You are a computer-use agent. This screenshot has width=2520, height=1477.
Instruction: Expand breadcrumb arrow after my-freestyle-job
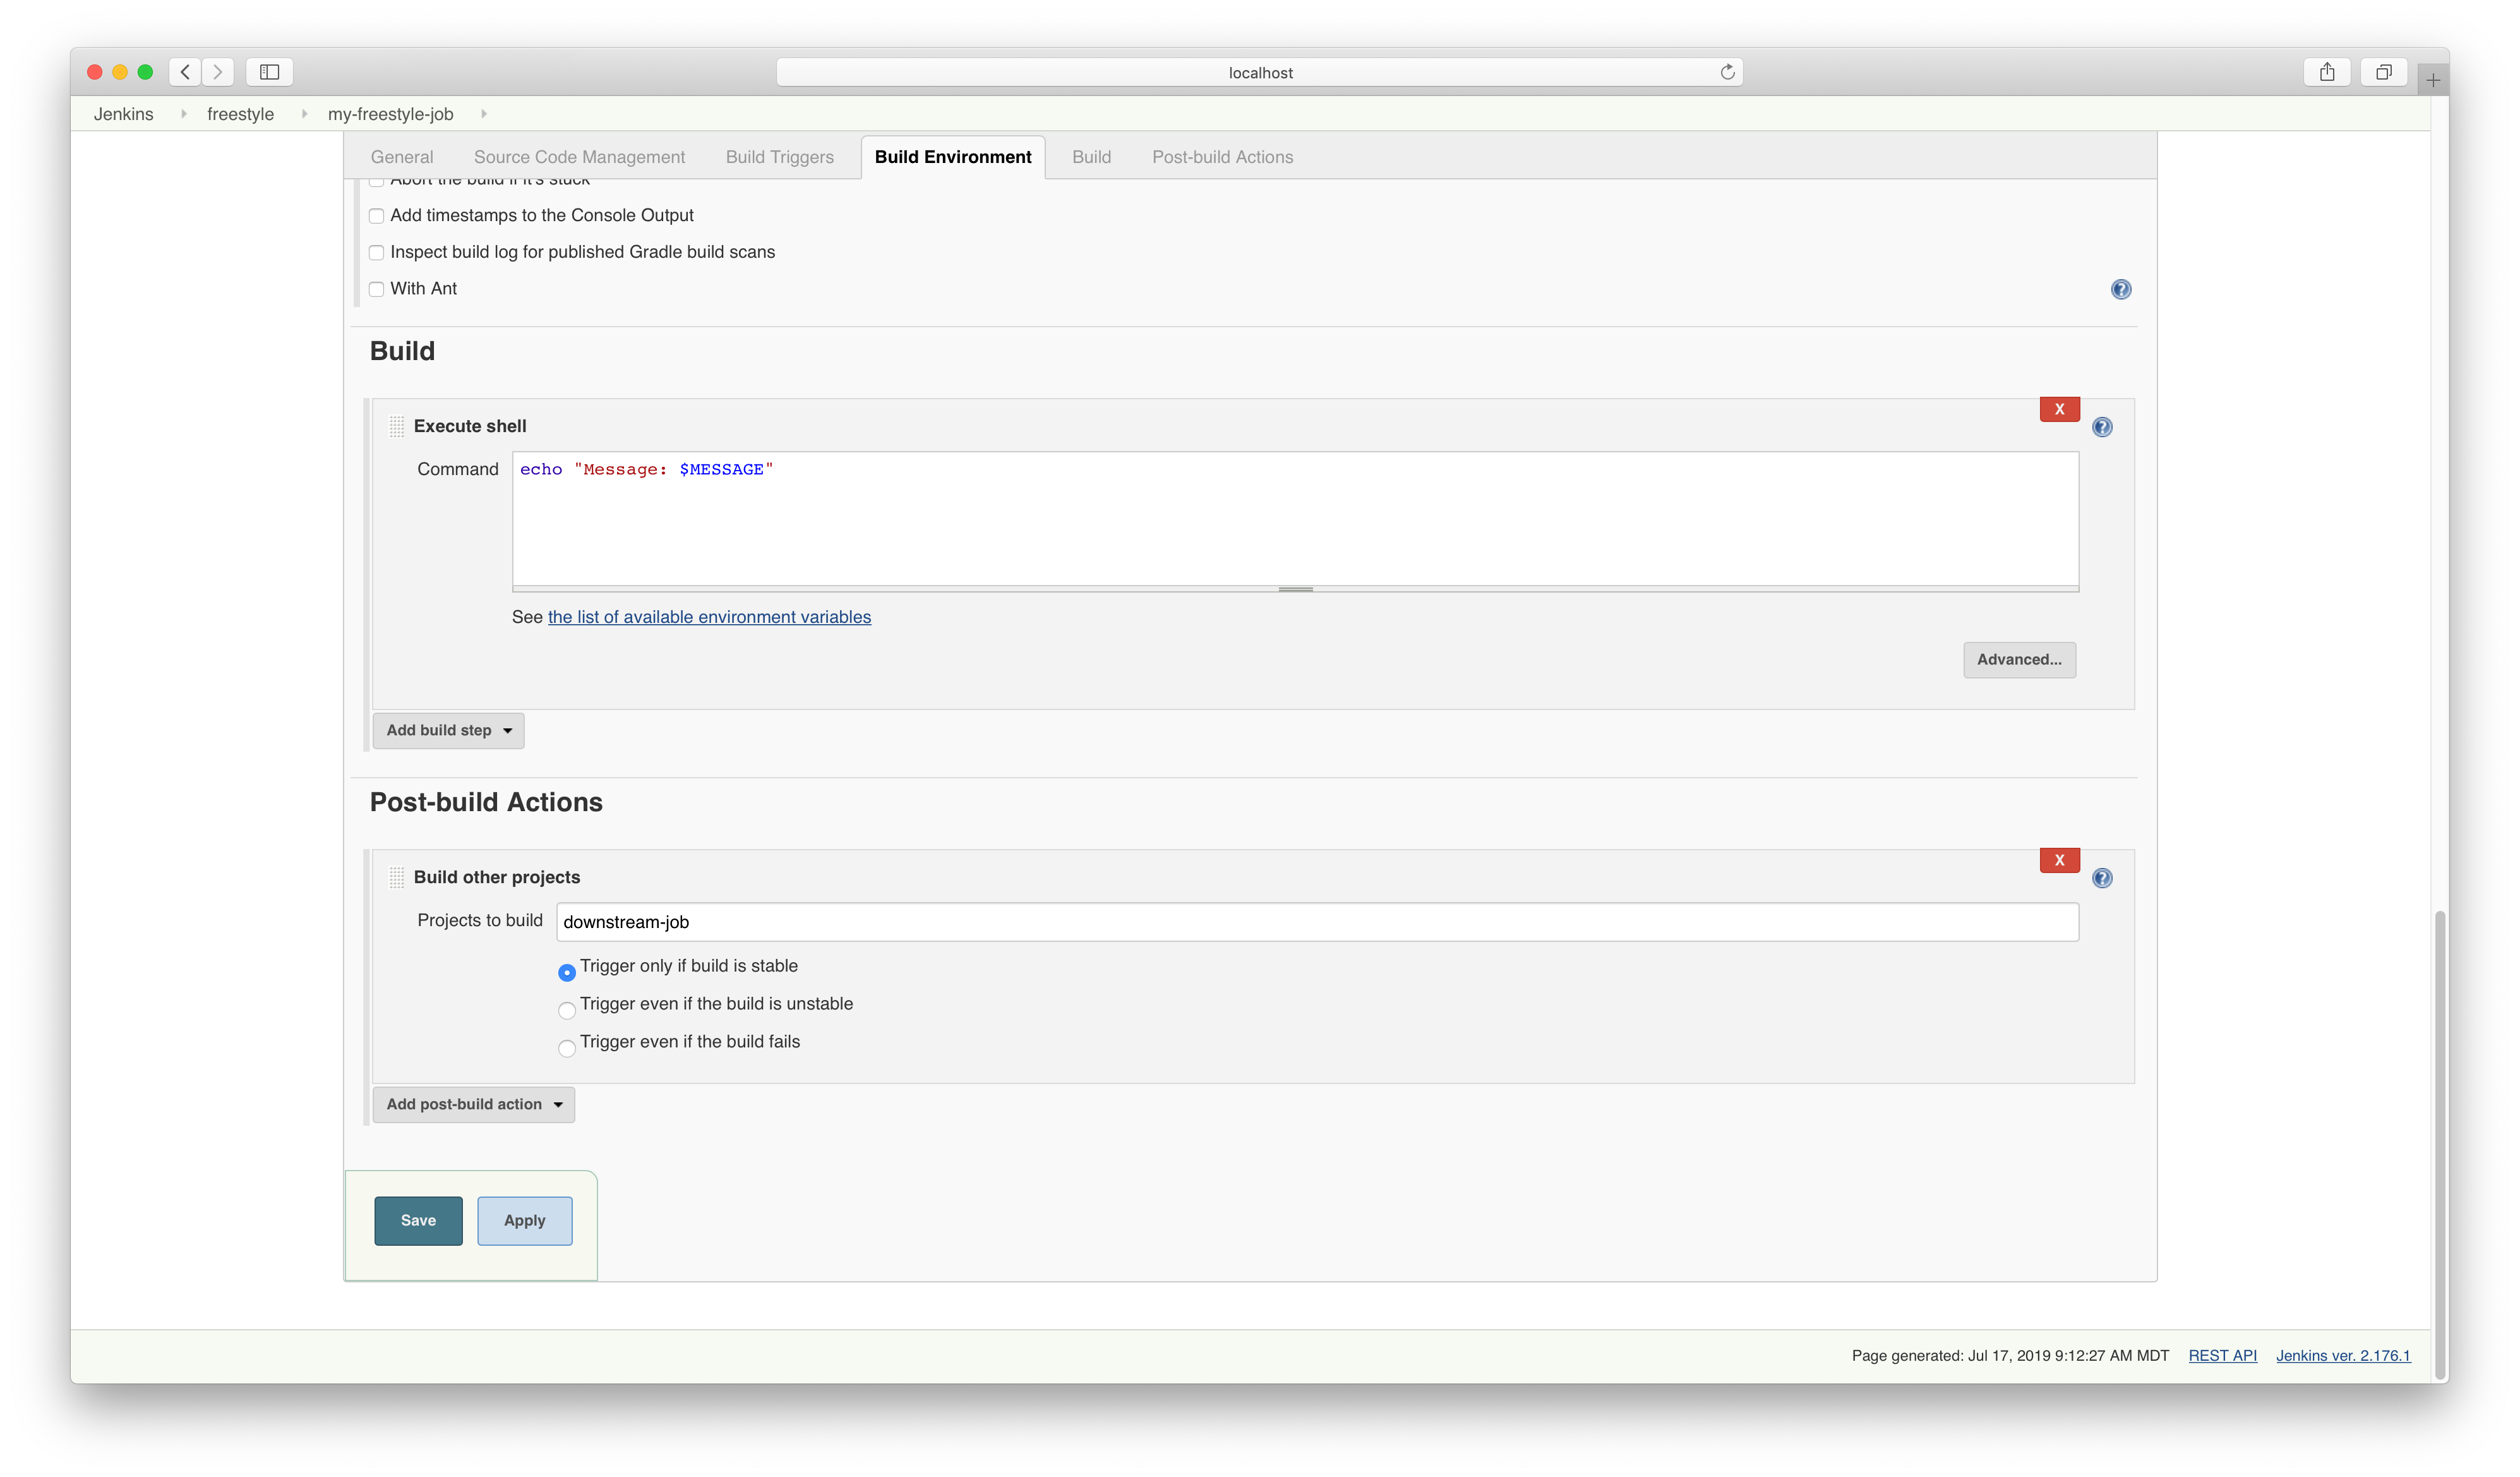pyautogui.click(x=484, y=114)
